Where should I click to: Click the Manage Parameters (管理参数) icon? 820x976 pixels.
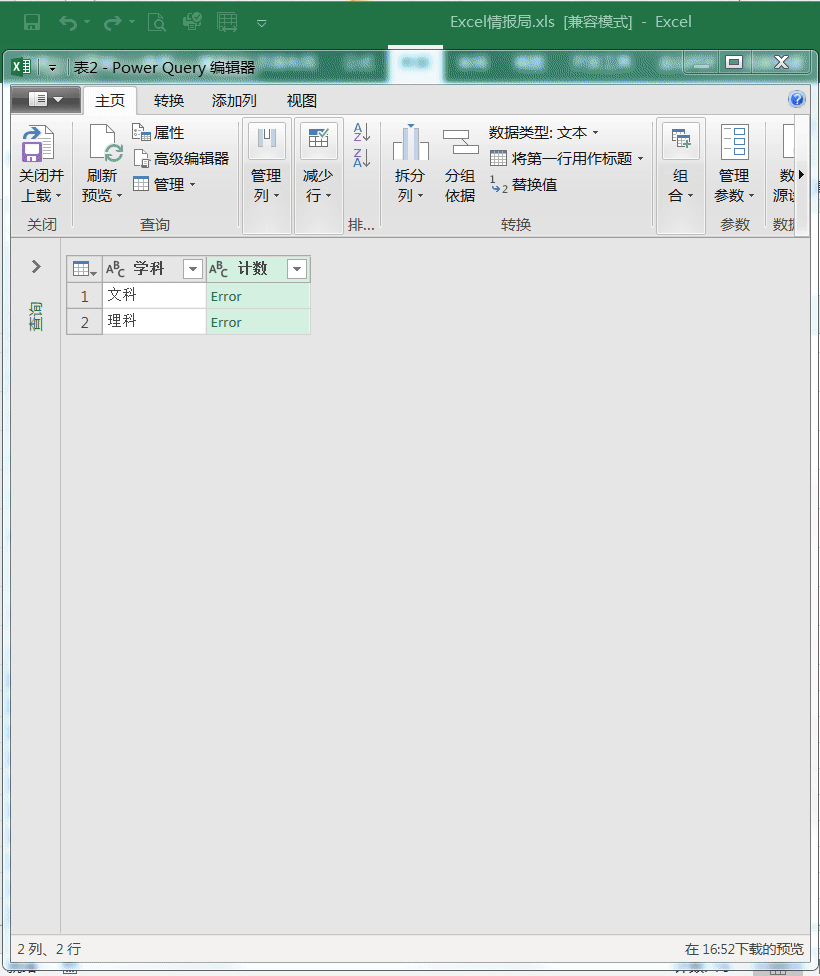[x=735, y=143]
